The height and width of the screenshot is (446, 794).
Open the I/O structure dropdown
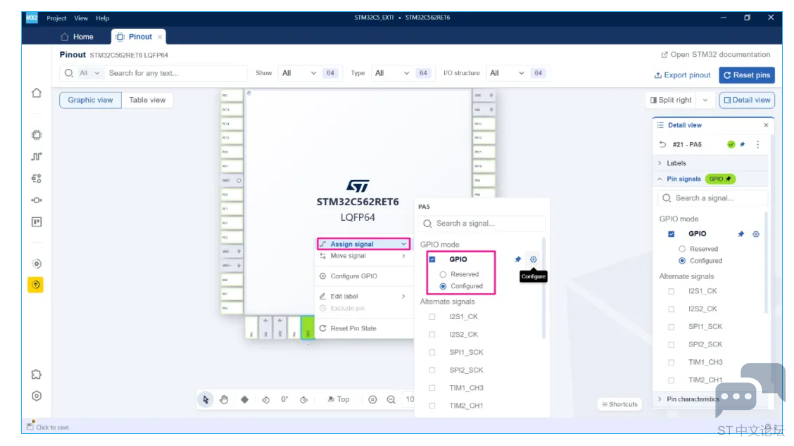tap(507, 73)
